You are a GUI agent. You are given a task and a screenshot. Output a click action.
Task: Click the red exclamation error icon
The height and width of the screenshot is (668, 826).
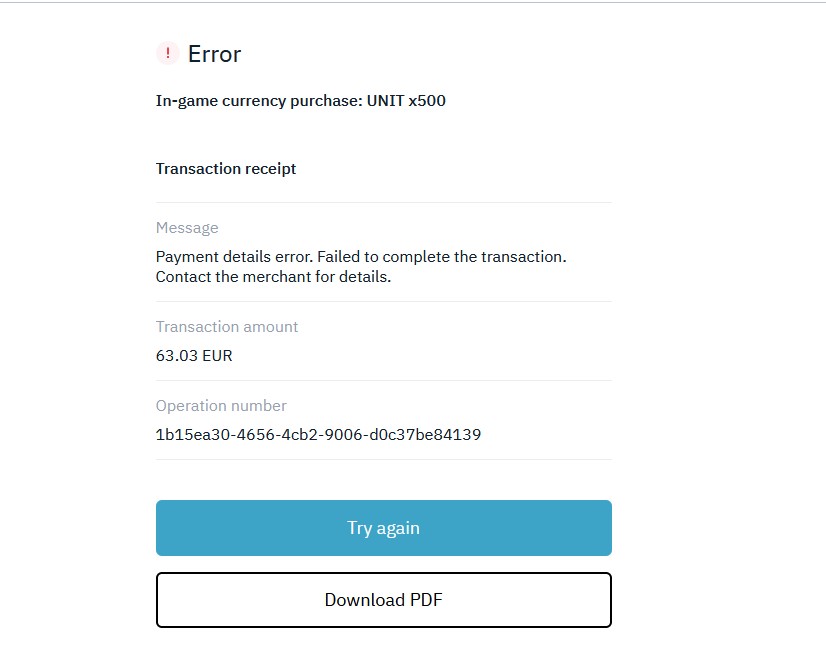(x=167, y=54)
